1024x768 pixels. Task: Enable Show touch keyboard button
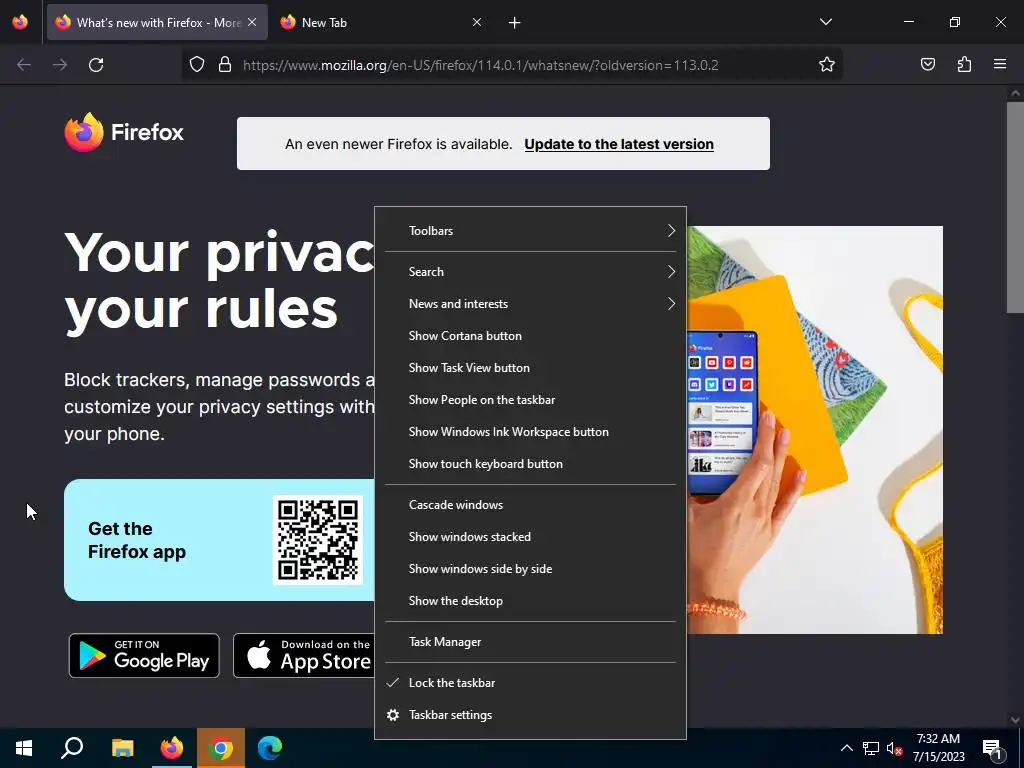[x=530, y=464]
